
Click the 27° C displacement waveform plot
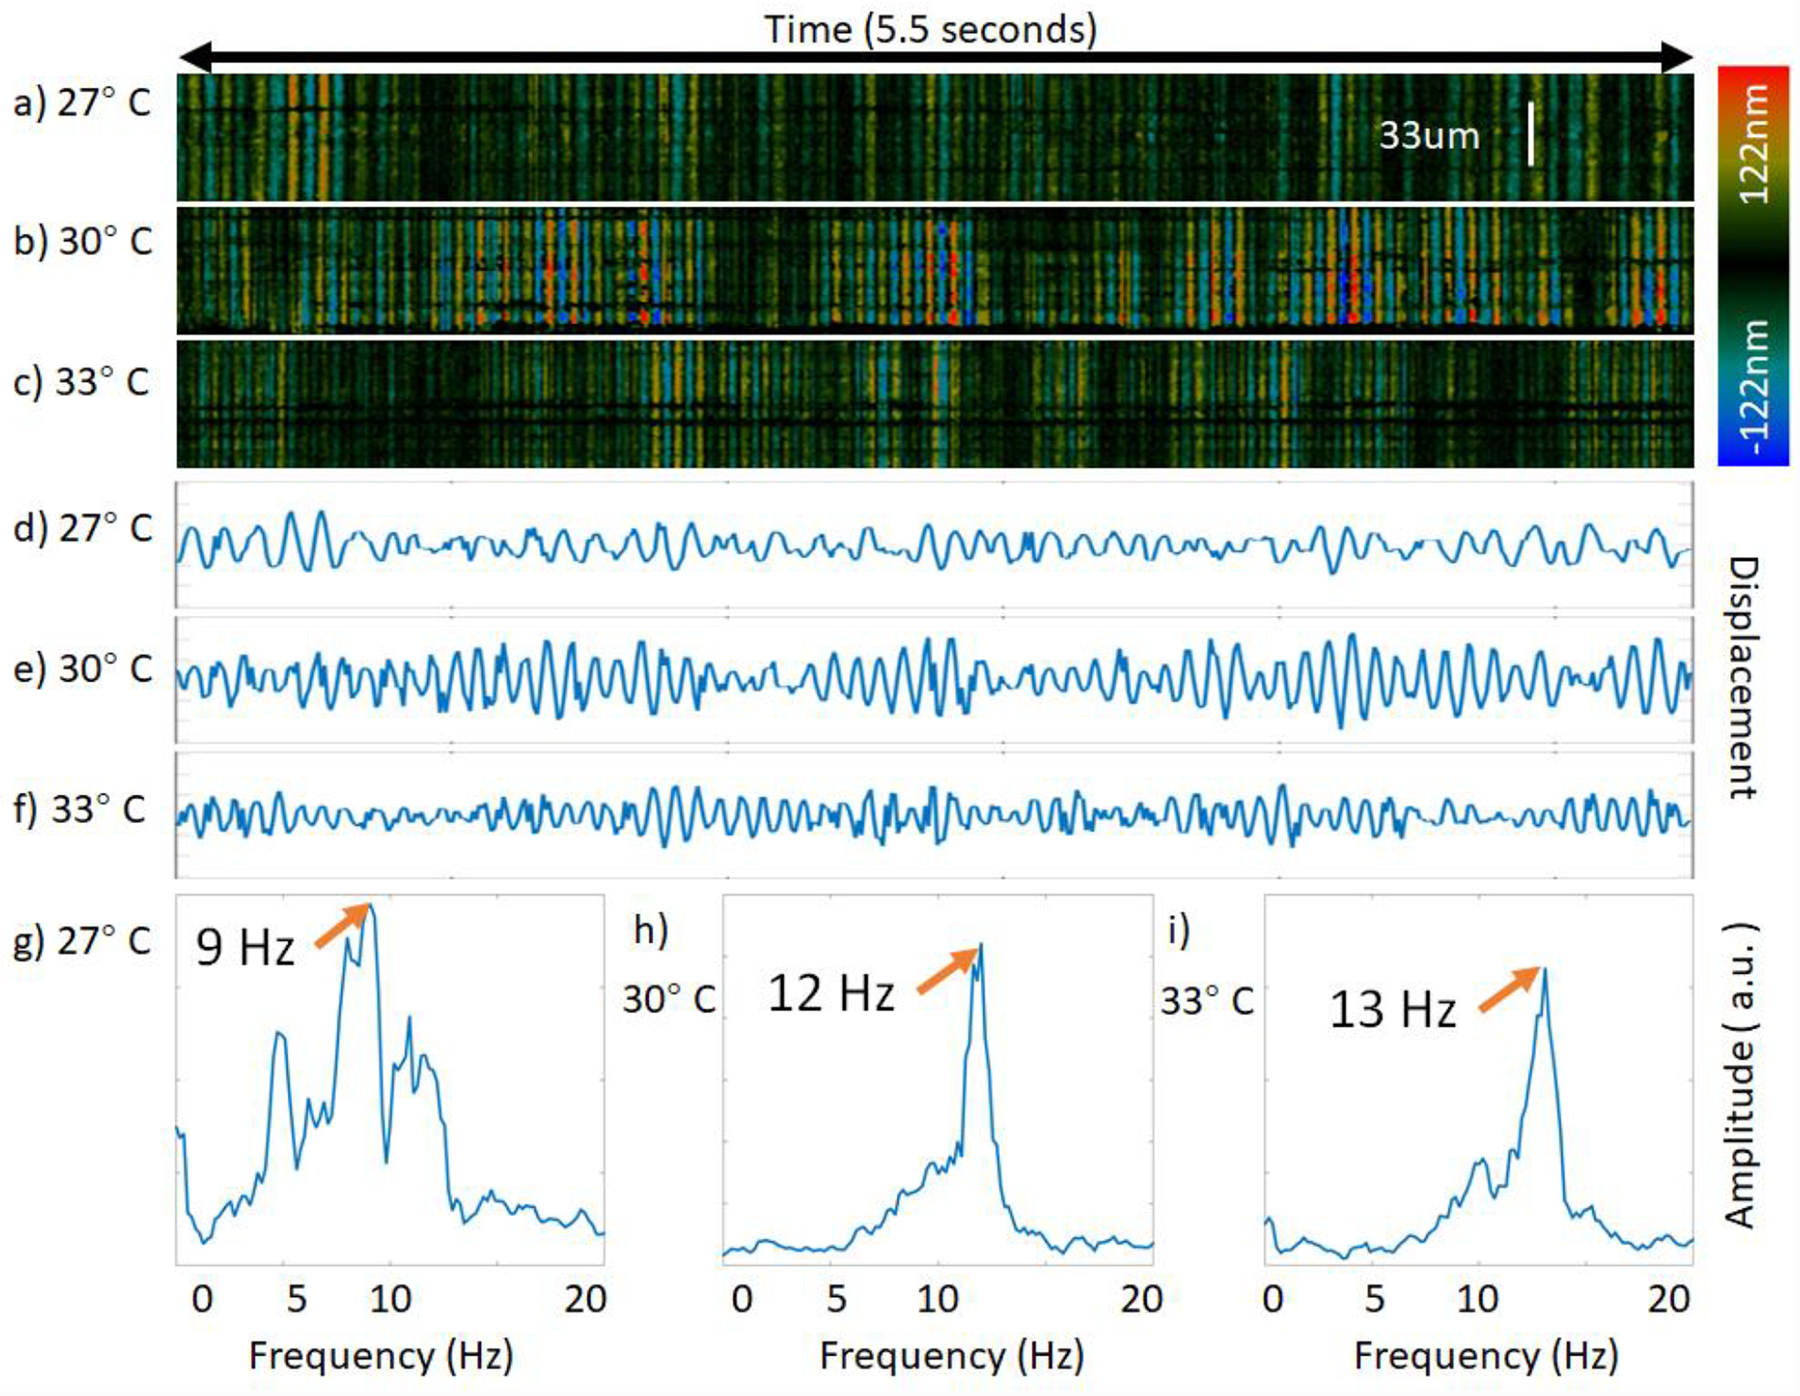point(935,545)
